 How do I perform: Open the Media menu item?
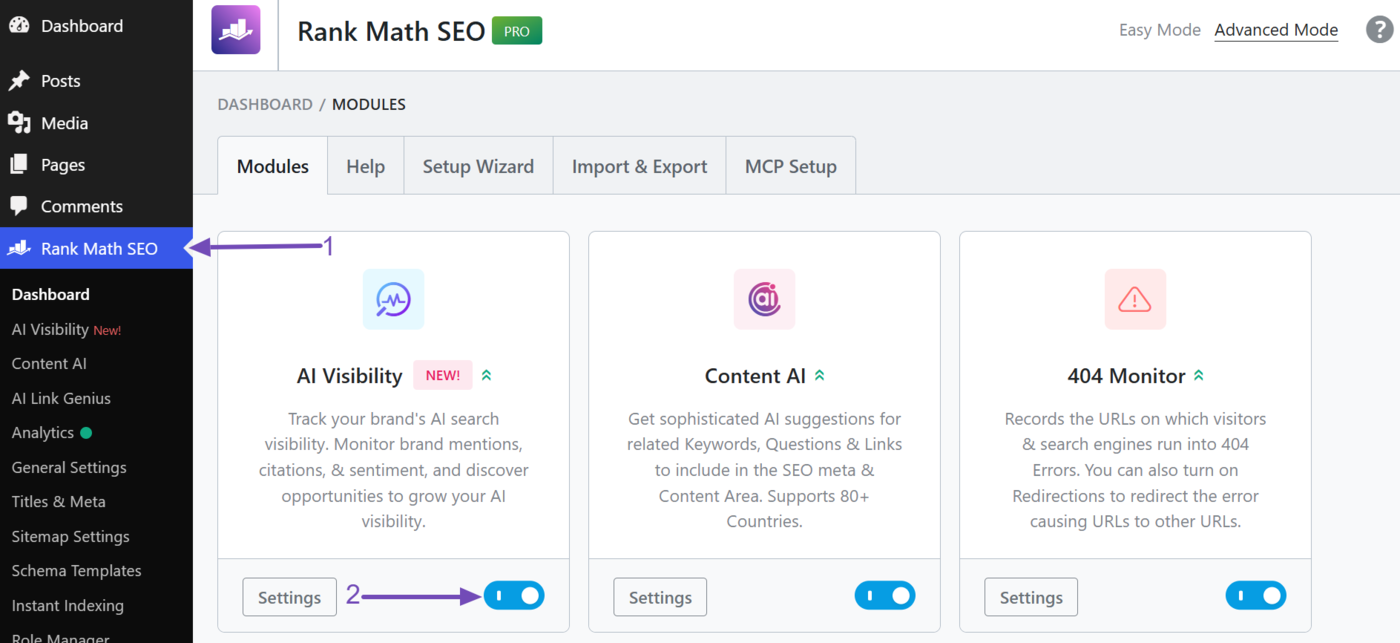(96, 123)
